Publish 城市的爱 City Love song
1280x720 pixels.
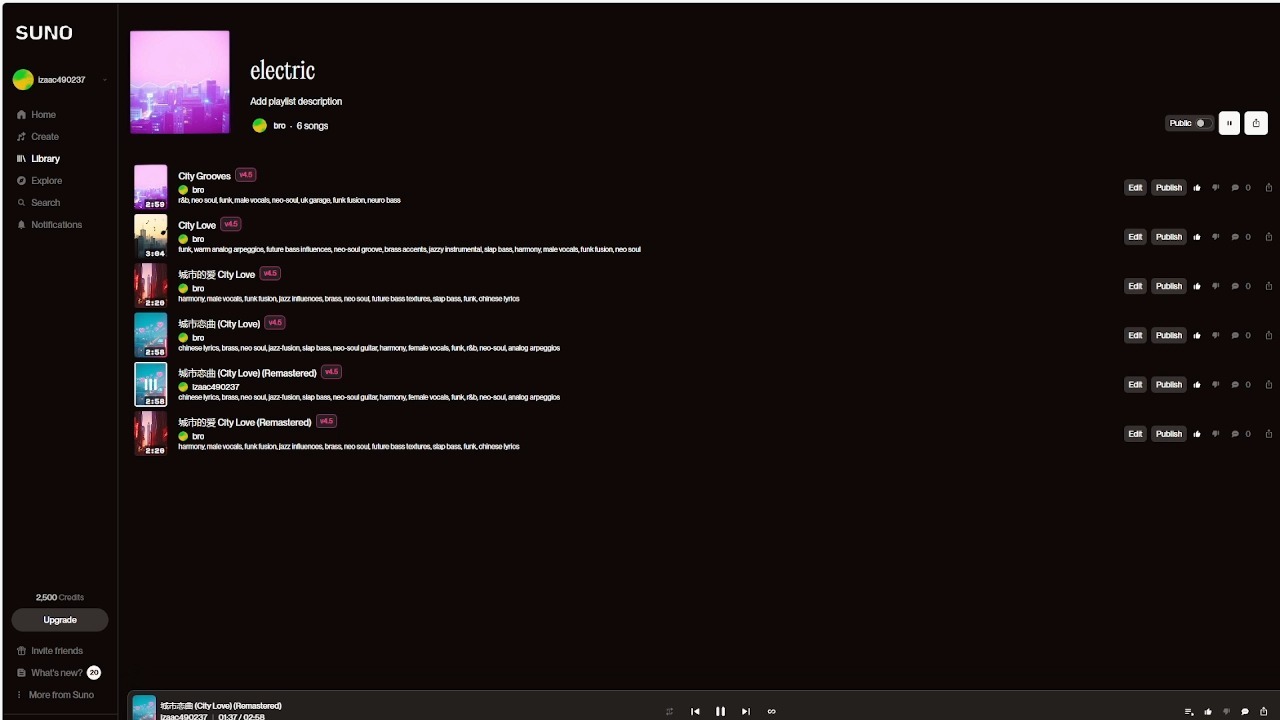[x=1169, y=286]
